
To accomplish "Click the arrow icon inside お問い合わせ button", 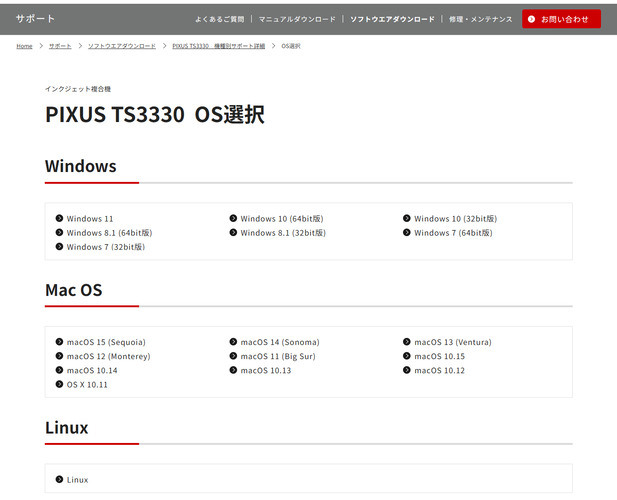I will pos(531,19).
